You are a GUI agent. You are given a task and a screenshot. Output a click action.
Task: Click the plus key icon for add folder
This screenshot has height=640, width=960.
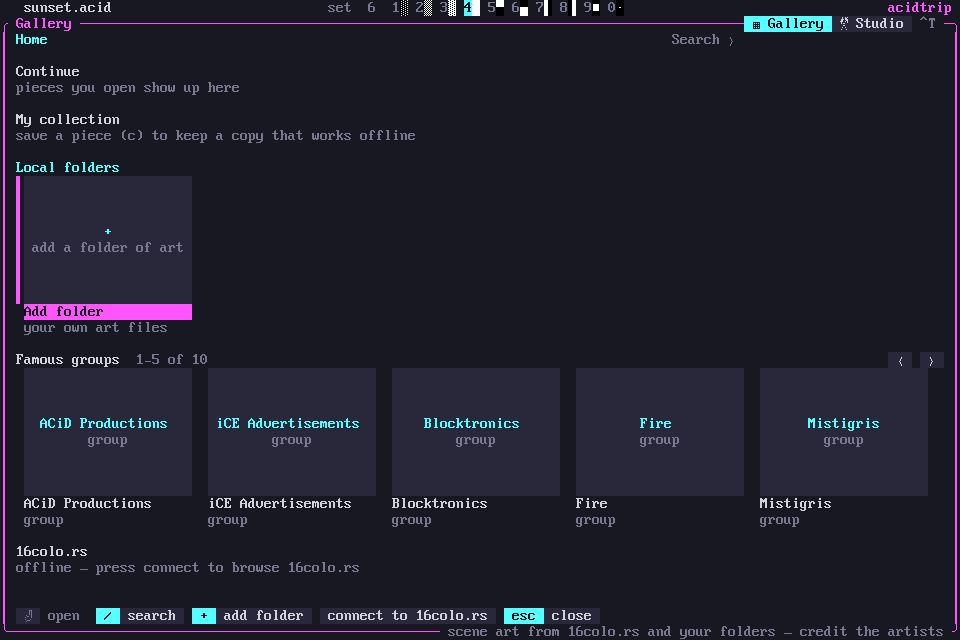[204, 616]
